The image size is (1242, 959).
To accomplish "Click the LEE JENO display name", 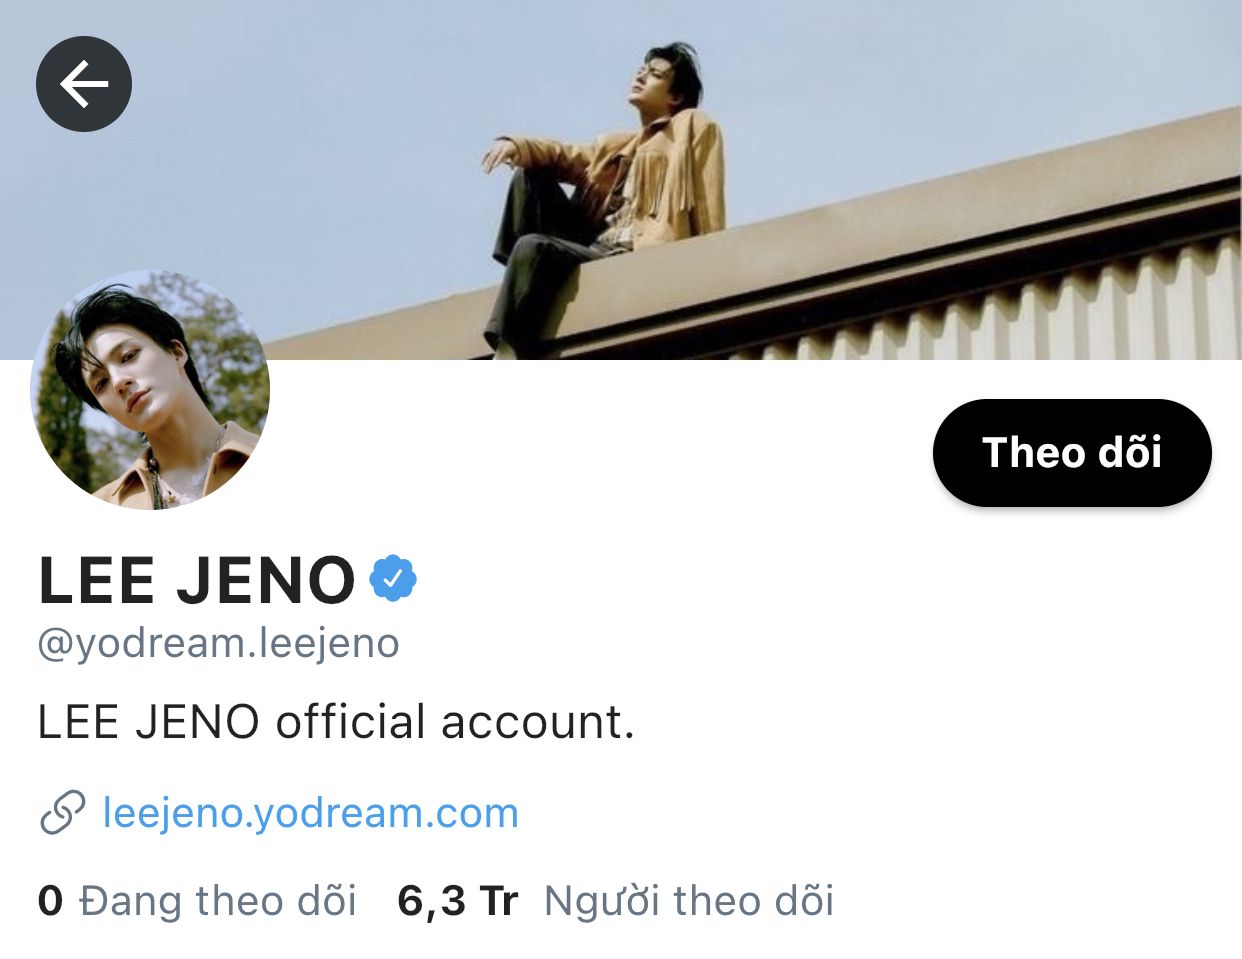I will tap(197, 580).
